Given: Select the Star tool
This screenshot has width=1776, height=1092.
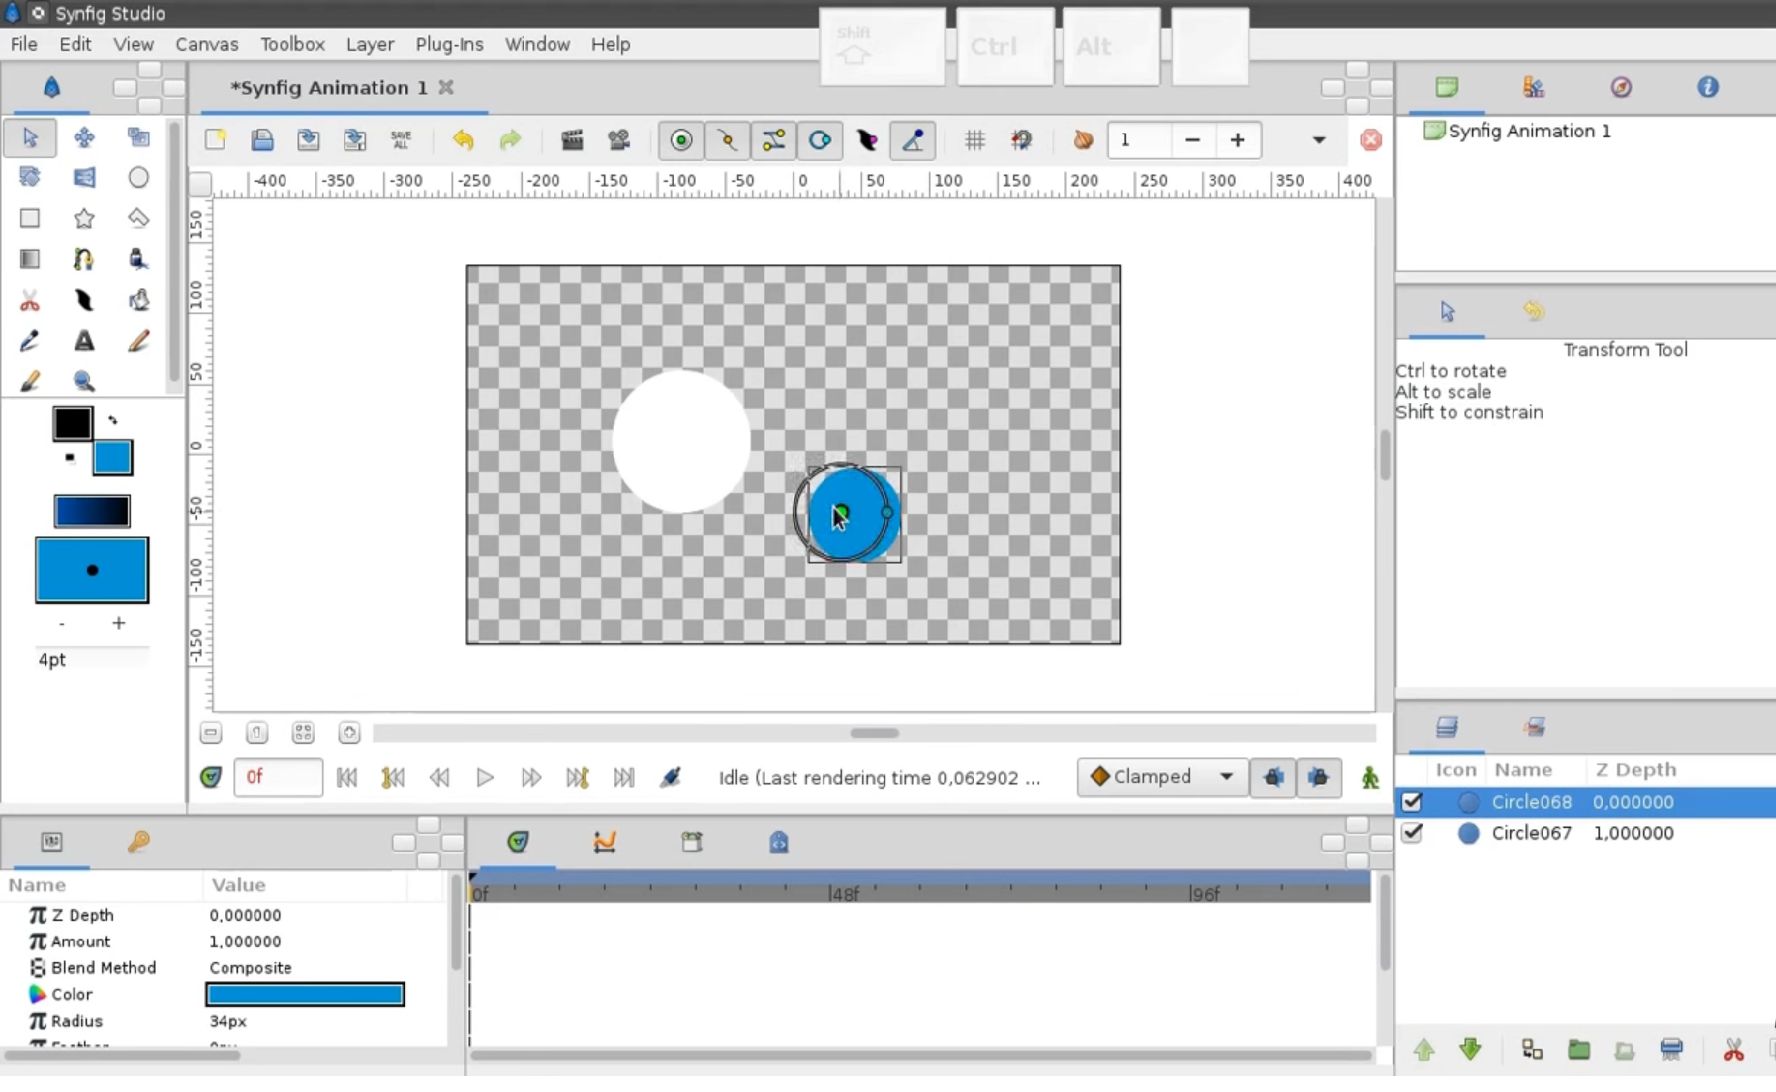Looking at the screenshot, I should pyautogui.click(x=84, y=218).
